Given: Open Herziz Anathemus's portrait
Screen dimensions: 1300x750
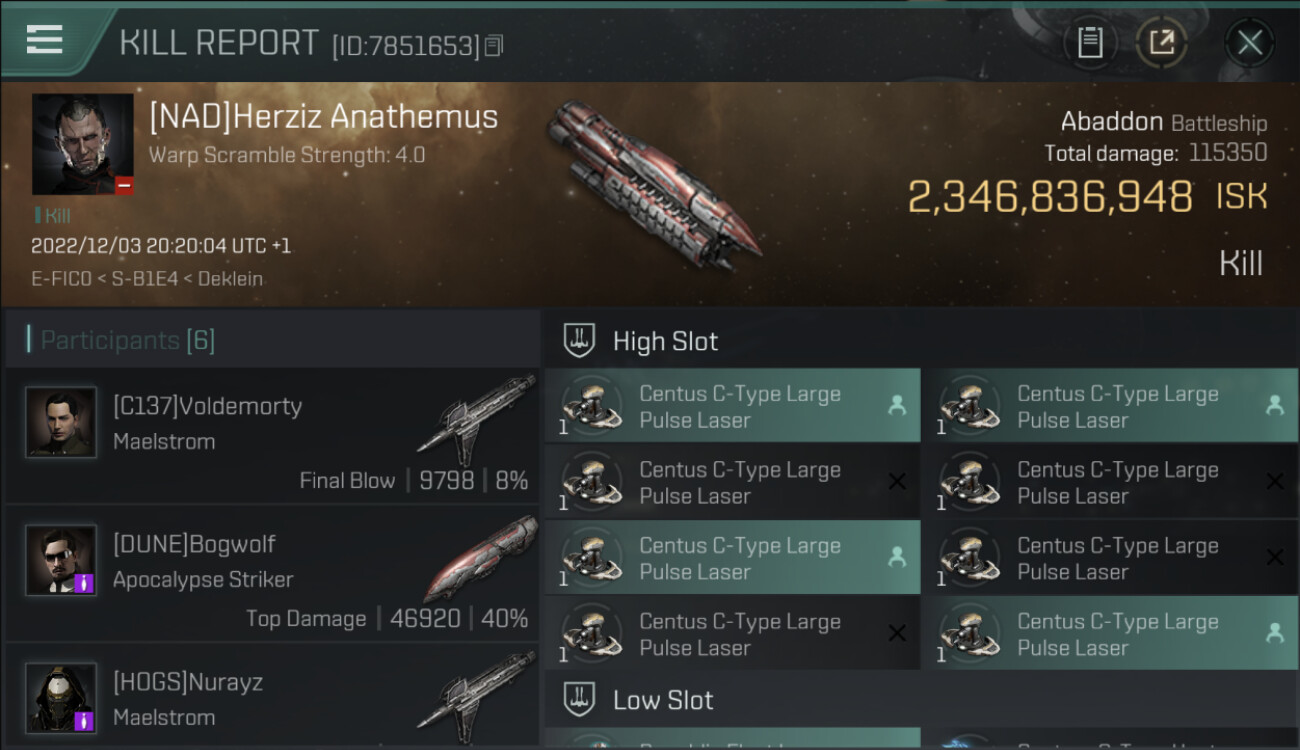Looking at the screenshot, I should point(82,144).
